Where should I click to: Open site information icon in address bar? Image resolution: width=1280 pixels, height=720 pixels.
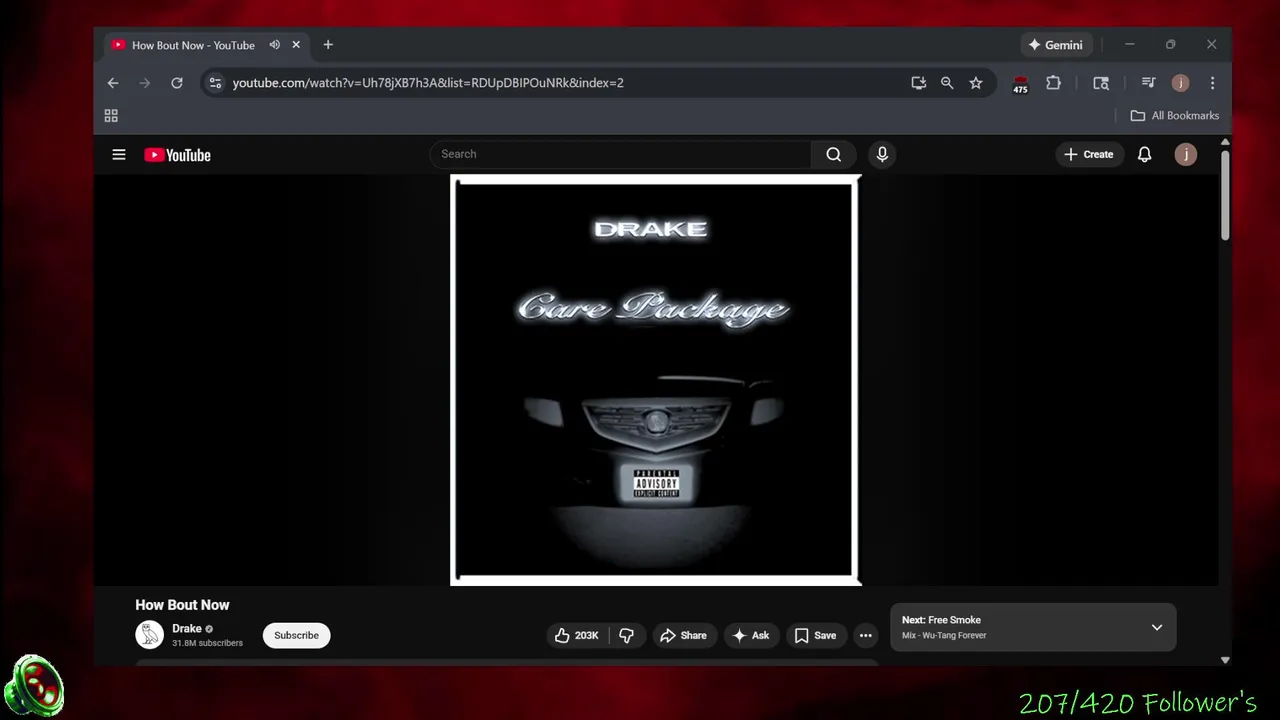point(215,83)
